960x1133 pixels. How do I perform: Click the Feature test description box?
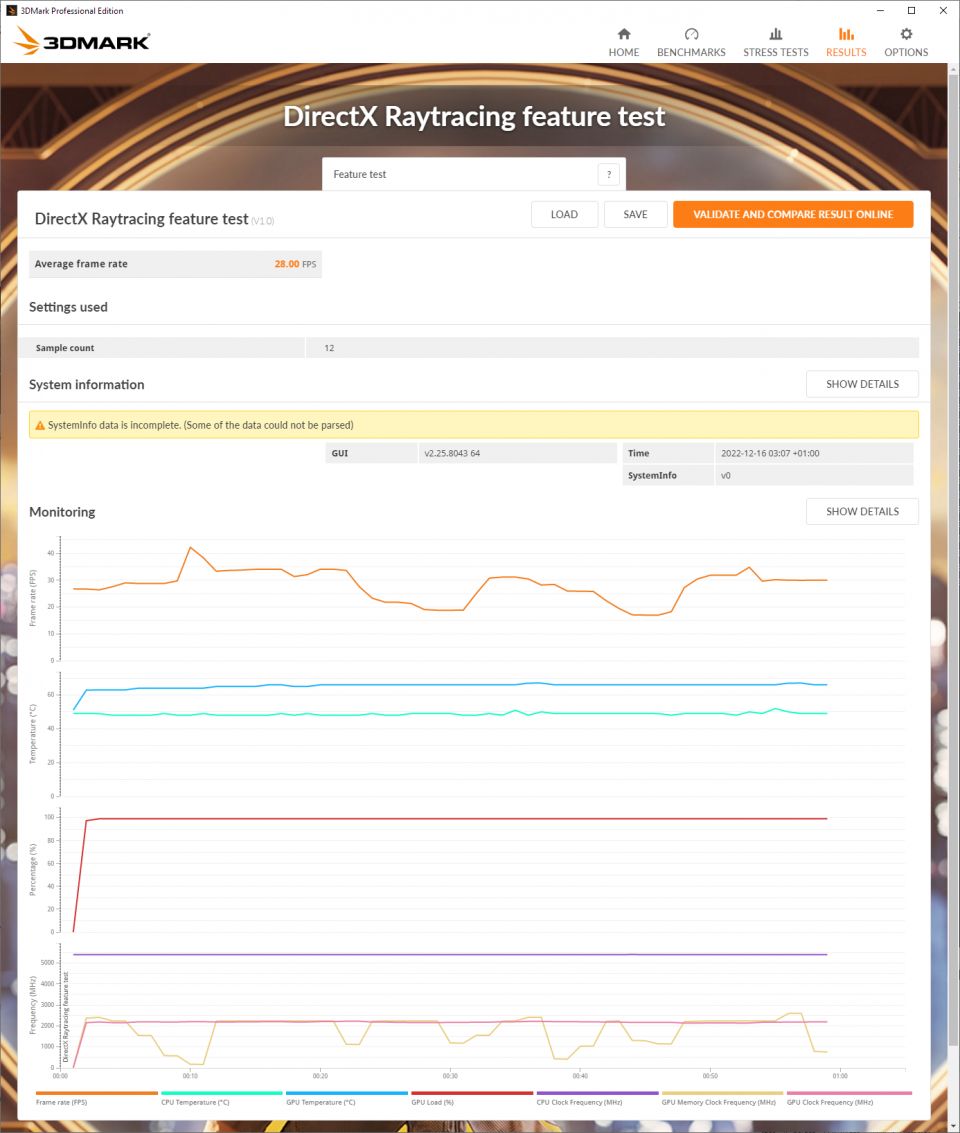coord(474,174)
